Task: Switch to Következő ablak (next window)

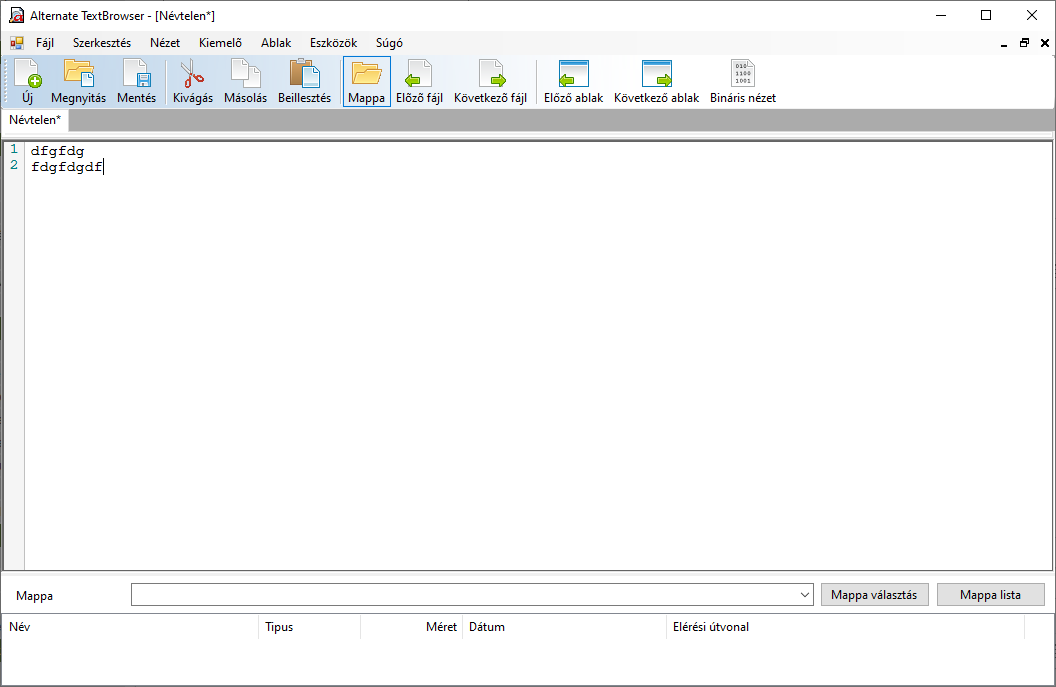Action: tap(656, 81)
